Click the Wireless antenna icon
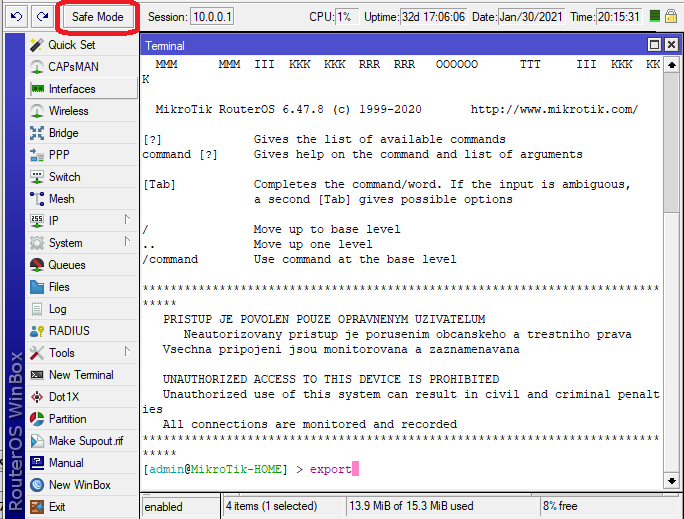 37,111
